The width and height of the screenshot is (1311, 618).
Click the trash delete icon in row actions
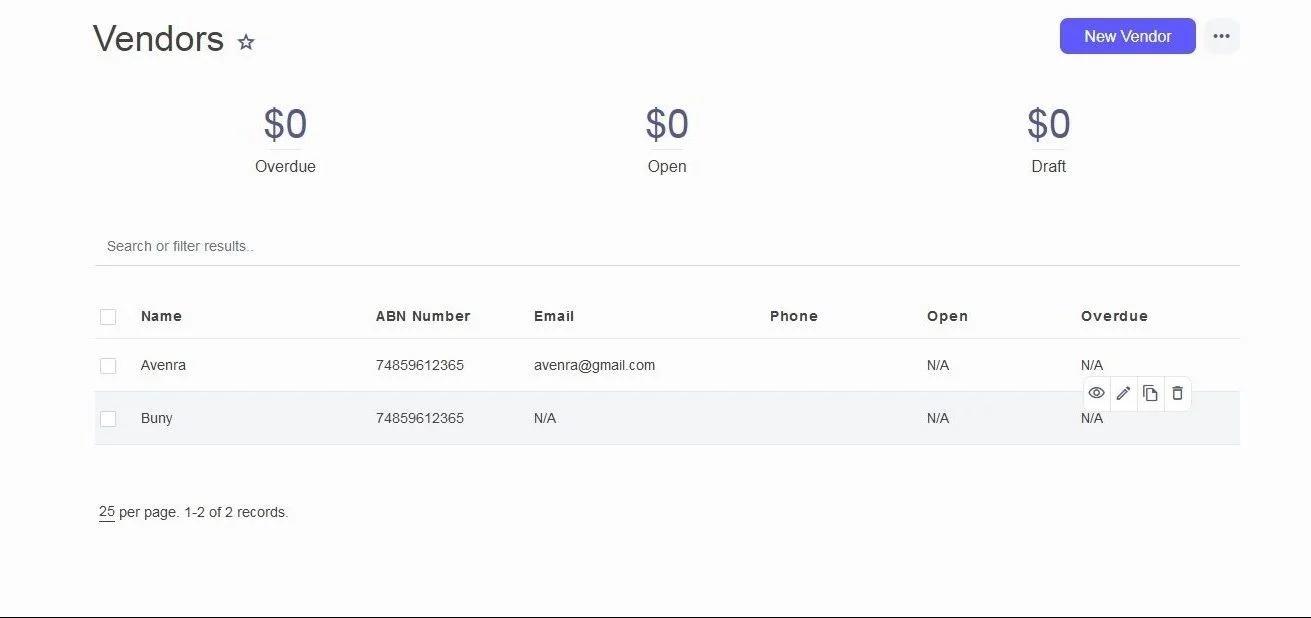click(x=1177, y=393)
